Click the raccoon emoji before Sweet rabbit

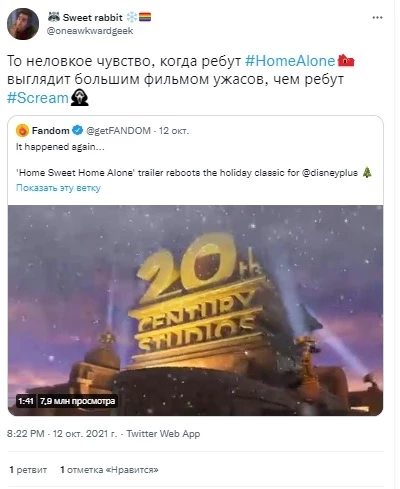click(54, 17)
